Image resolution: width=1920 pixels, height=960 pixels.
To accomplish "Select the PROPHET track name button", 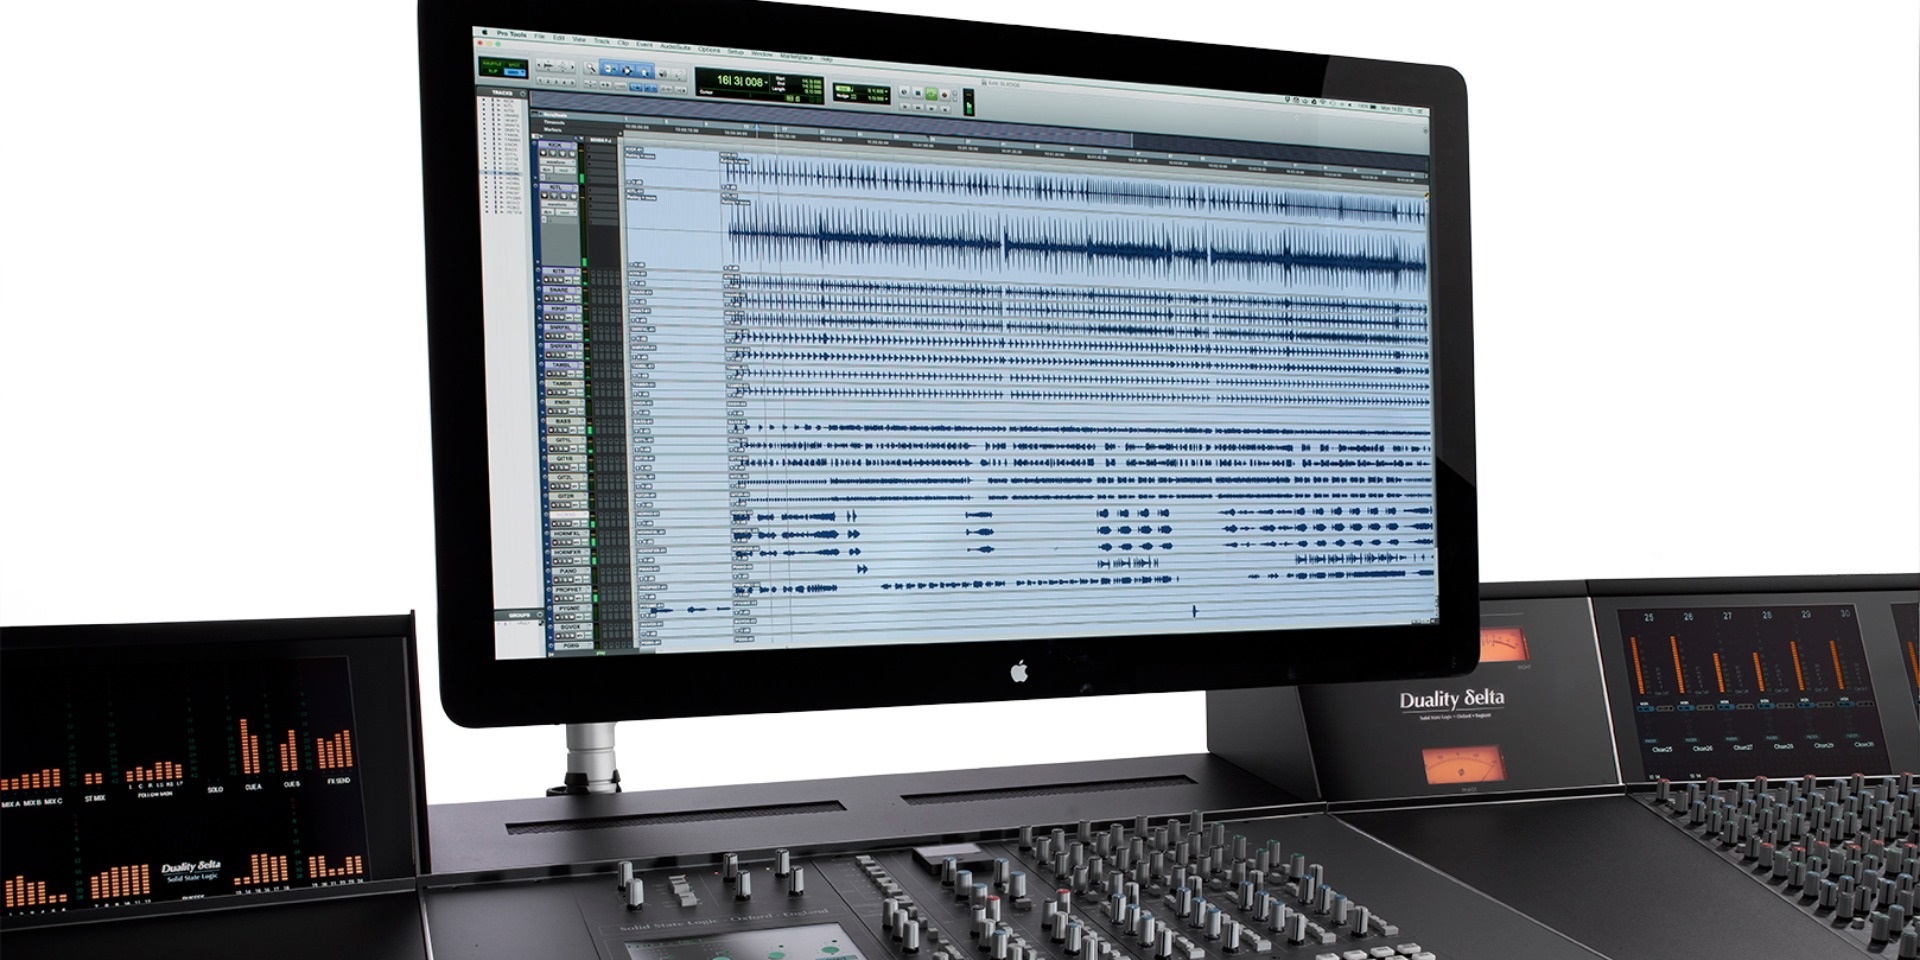I will tap(569, 589).
